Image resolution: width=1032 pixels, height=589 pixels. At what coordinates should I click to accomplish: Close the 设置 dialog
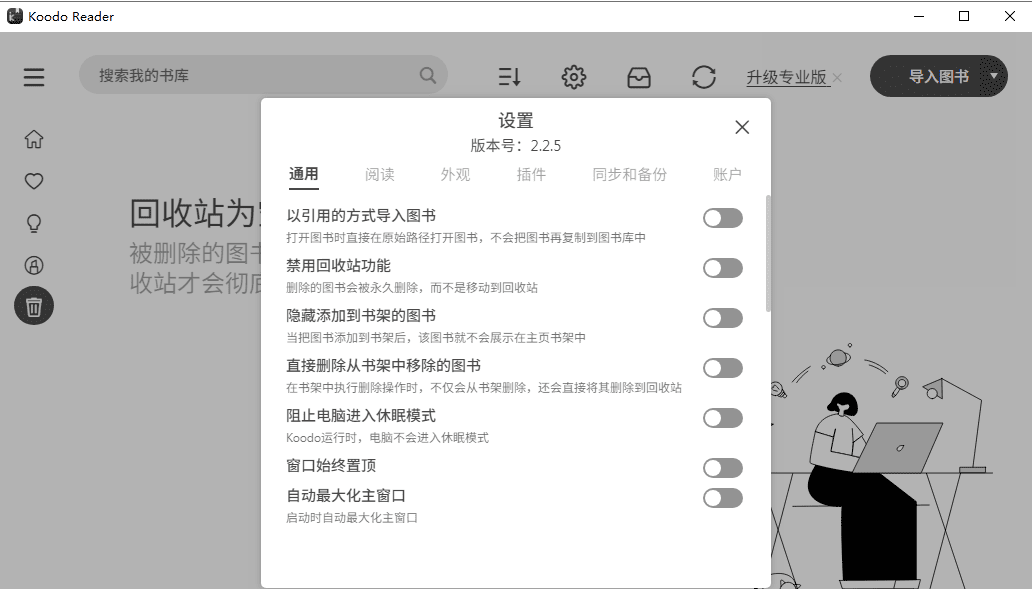[742, 127]
